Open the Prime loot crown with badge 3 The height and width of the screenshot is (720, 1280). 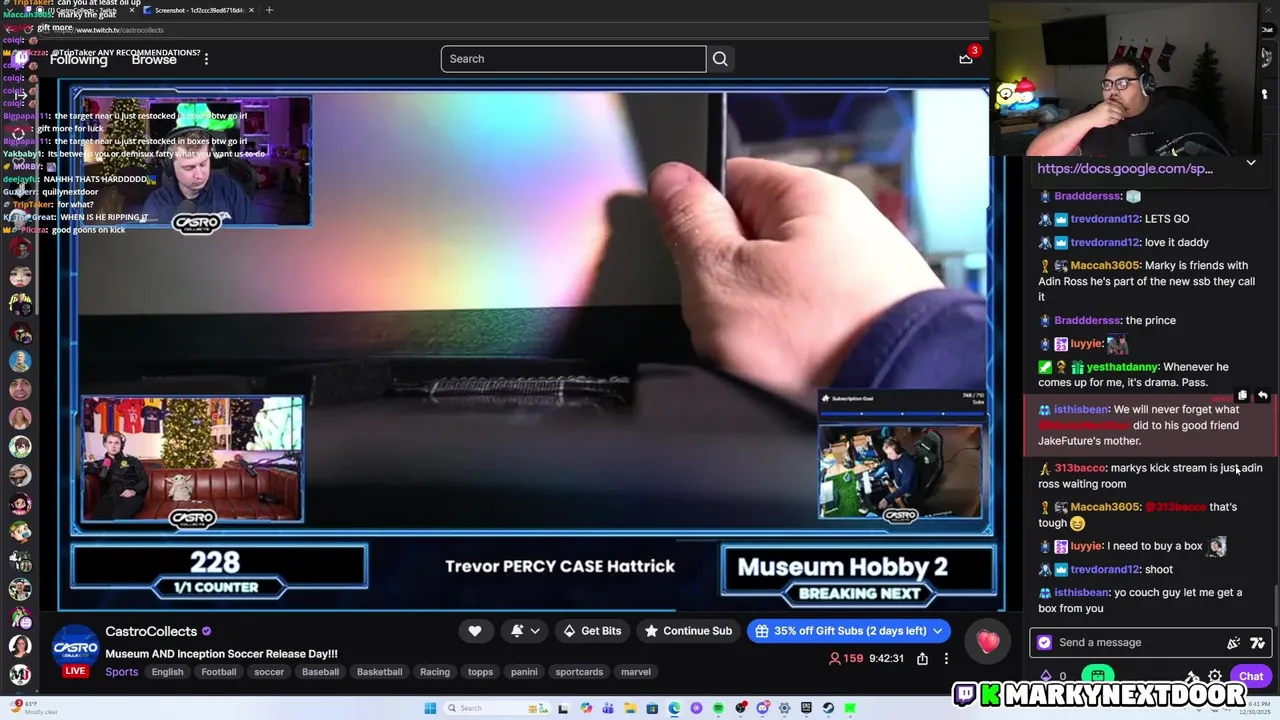tap(966, 58)
